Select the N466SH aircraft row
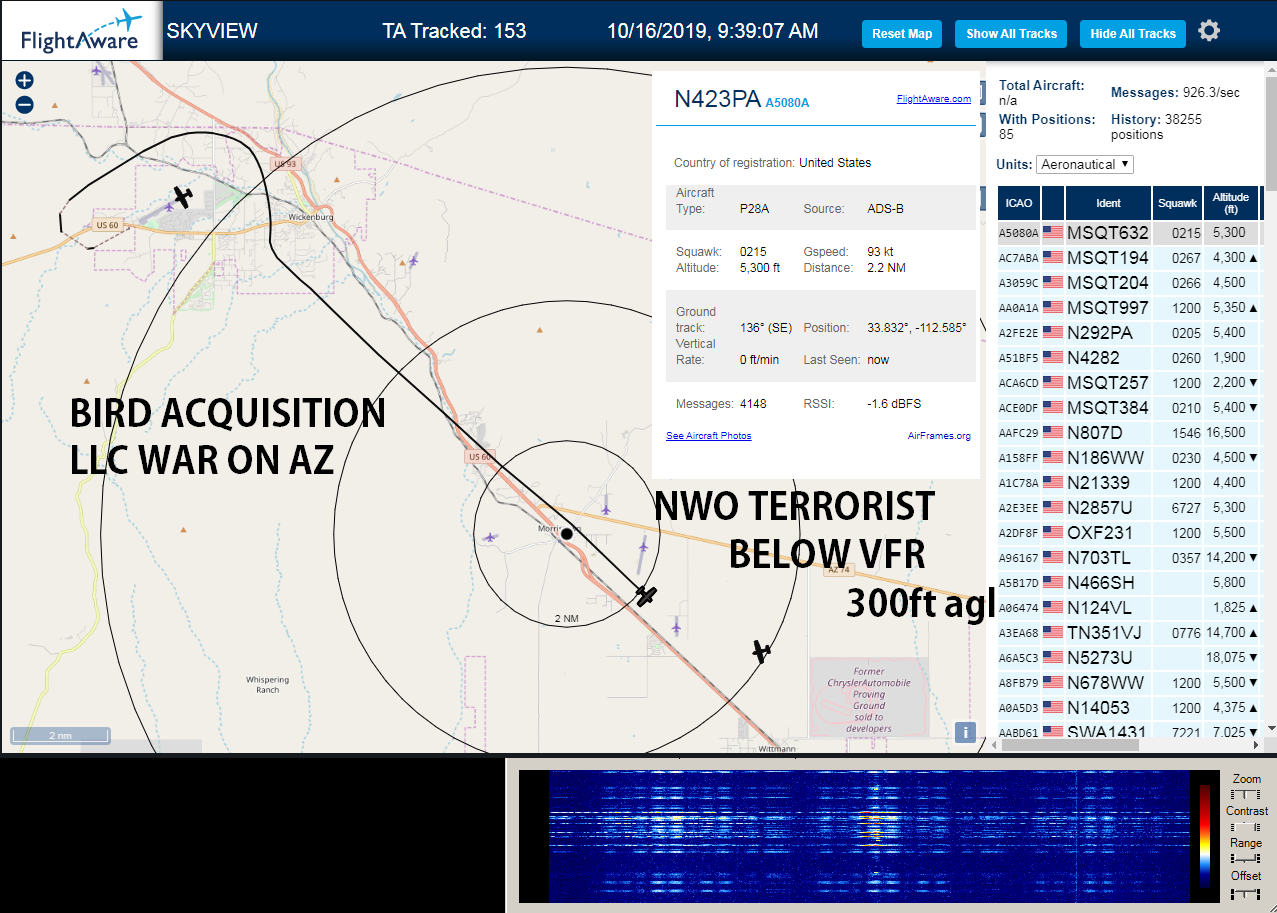The width and height of the screenshot is (1277, 913). (1130, 583)
